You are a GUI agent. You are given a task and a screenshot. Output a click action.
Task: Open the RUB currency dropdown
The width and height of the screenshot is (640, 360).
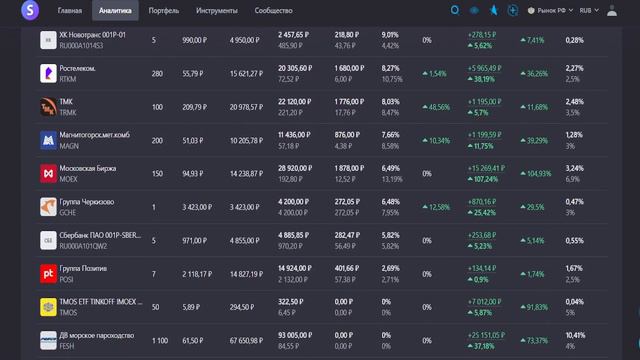(589, 11)
